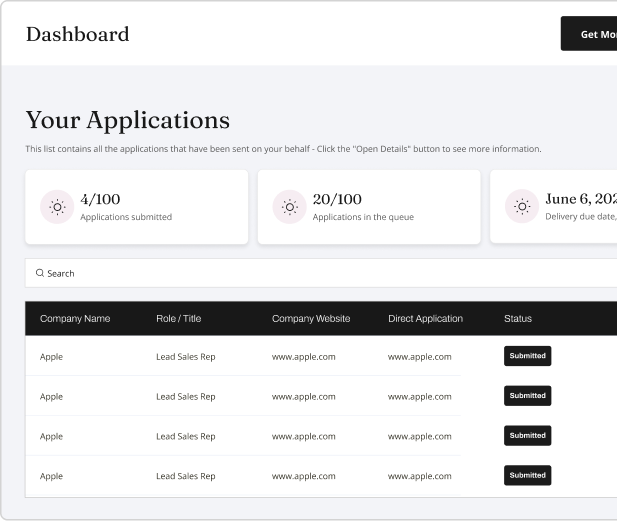Screen dimensions: 617x521
Task: Click the June 6 delivery due date value
Action: 581,199
